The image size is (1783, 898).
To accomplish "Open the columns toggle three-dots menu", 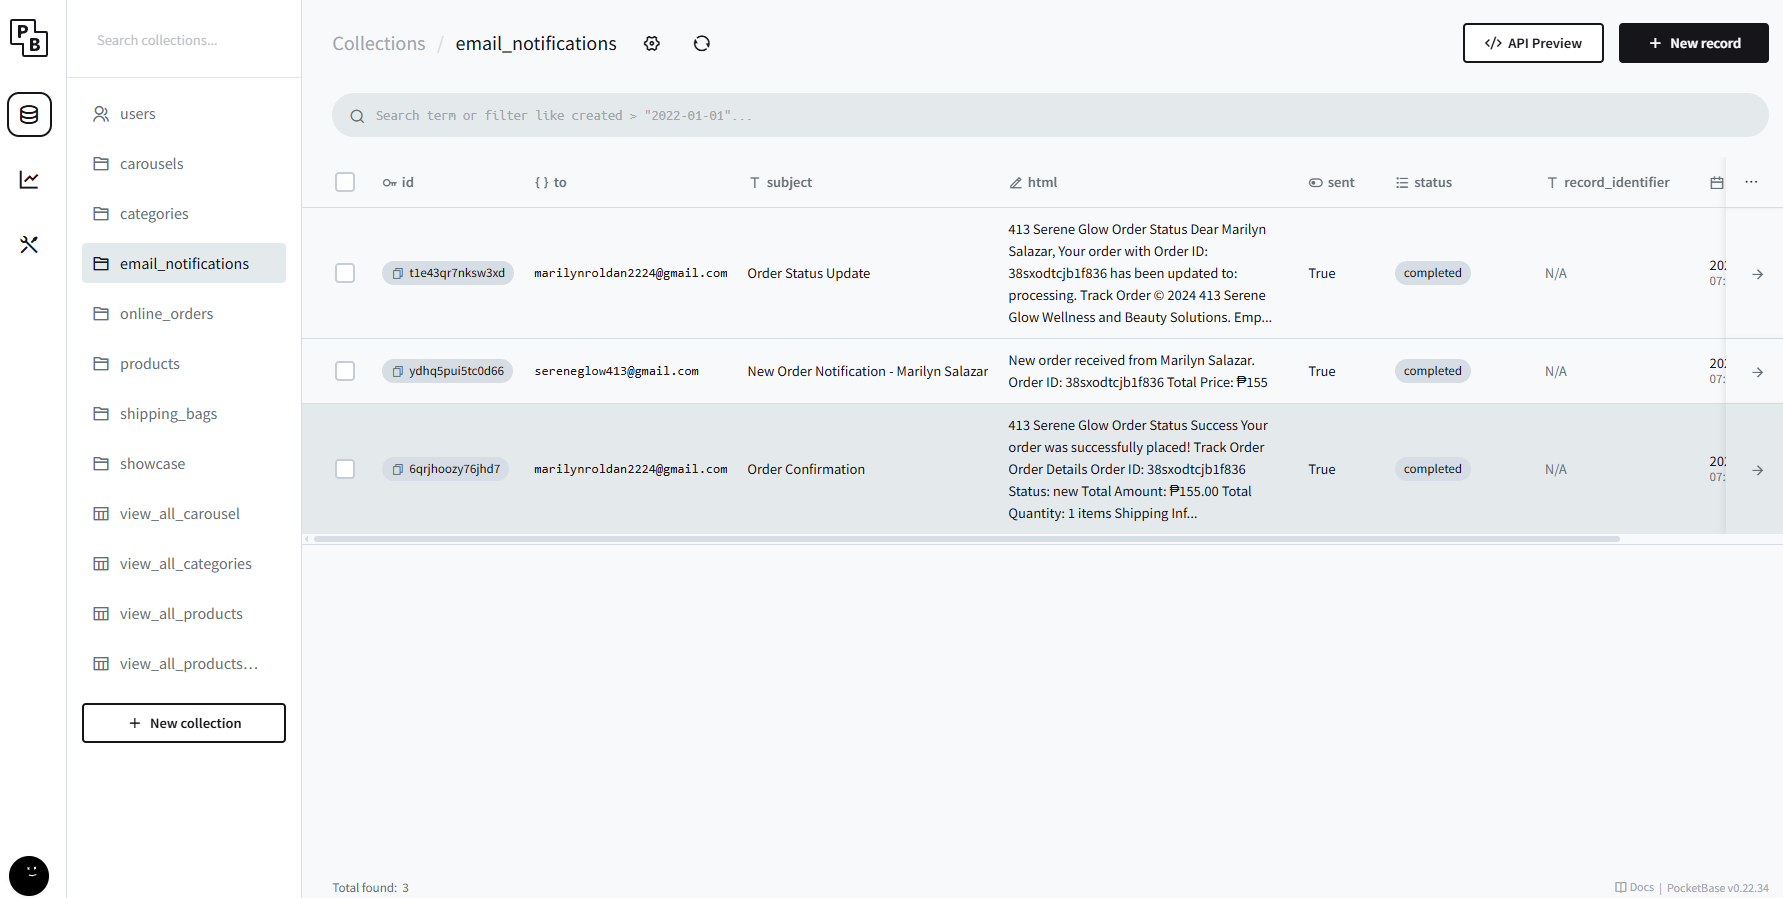I will point(1751,182).
